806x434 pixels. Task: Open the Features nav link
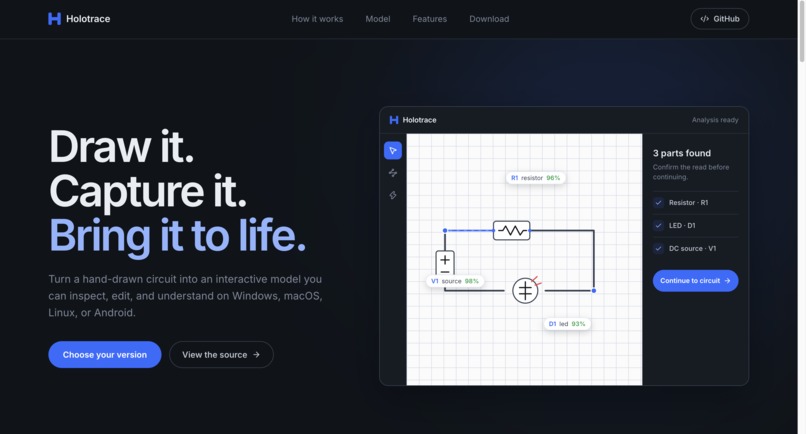[x=430, y=19]
